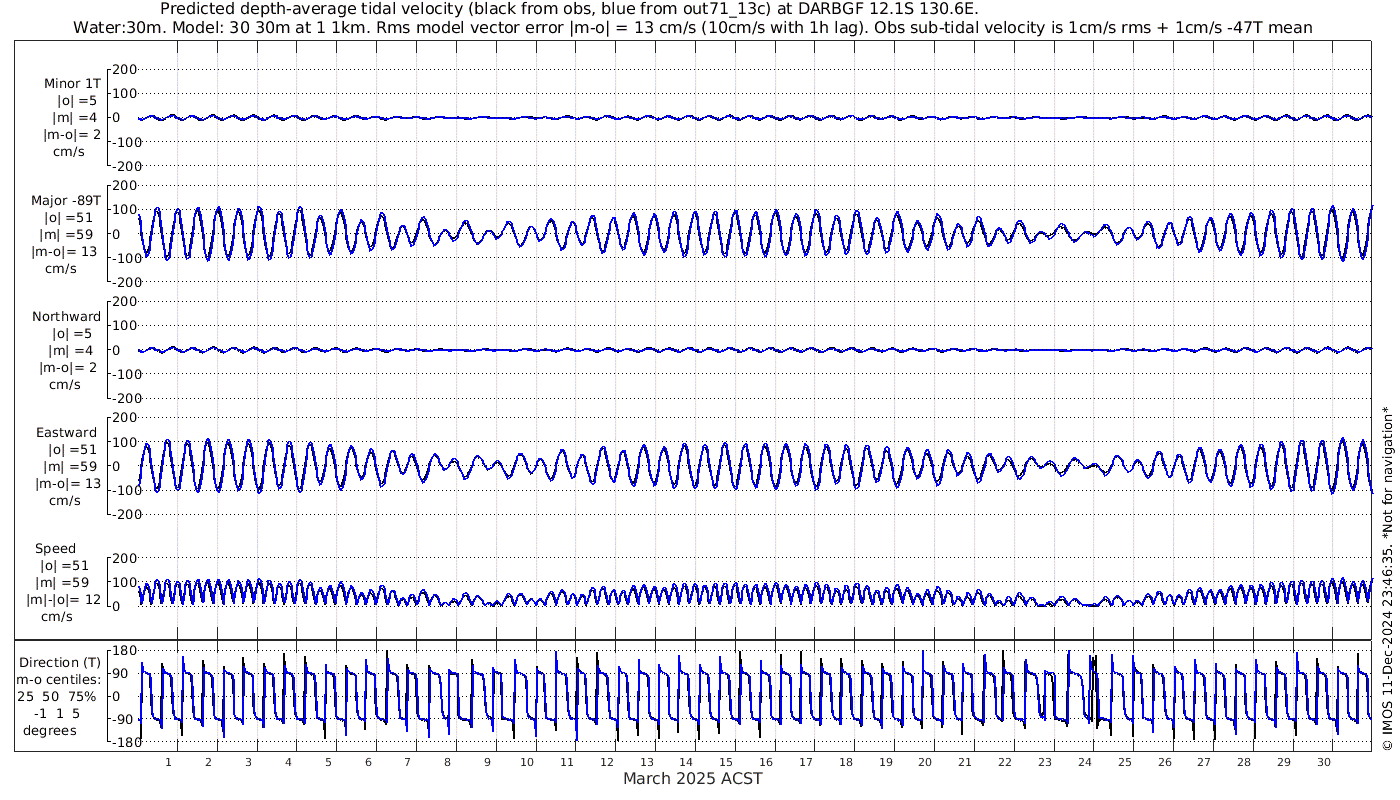Click the 'degrees' unit label
Screen dimensions: 1400x800
click(x=50, y=730)
